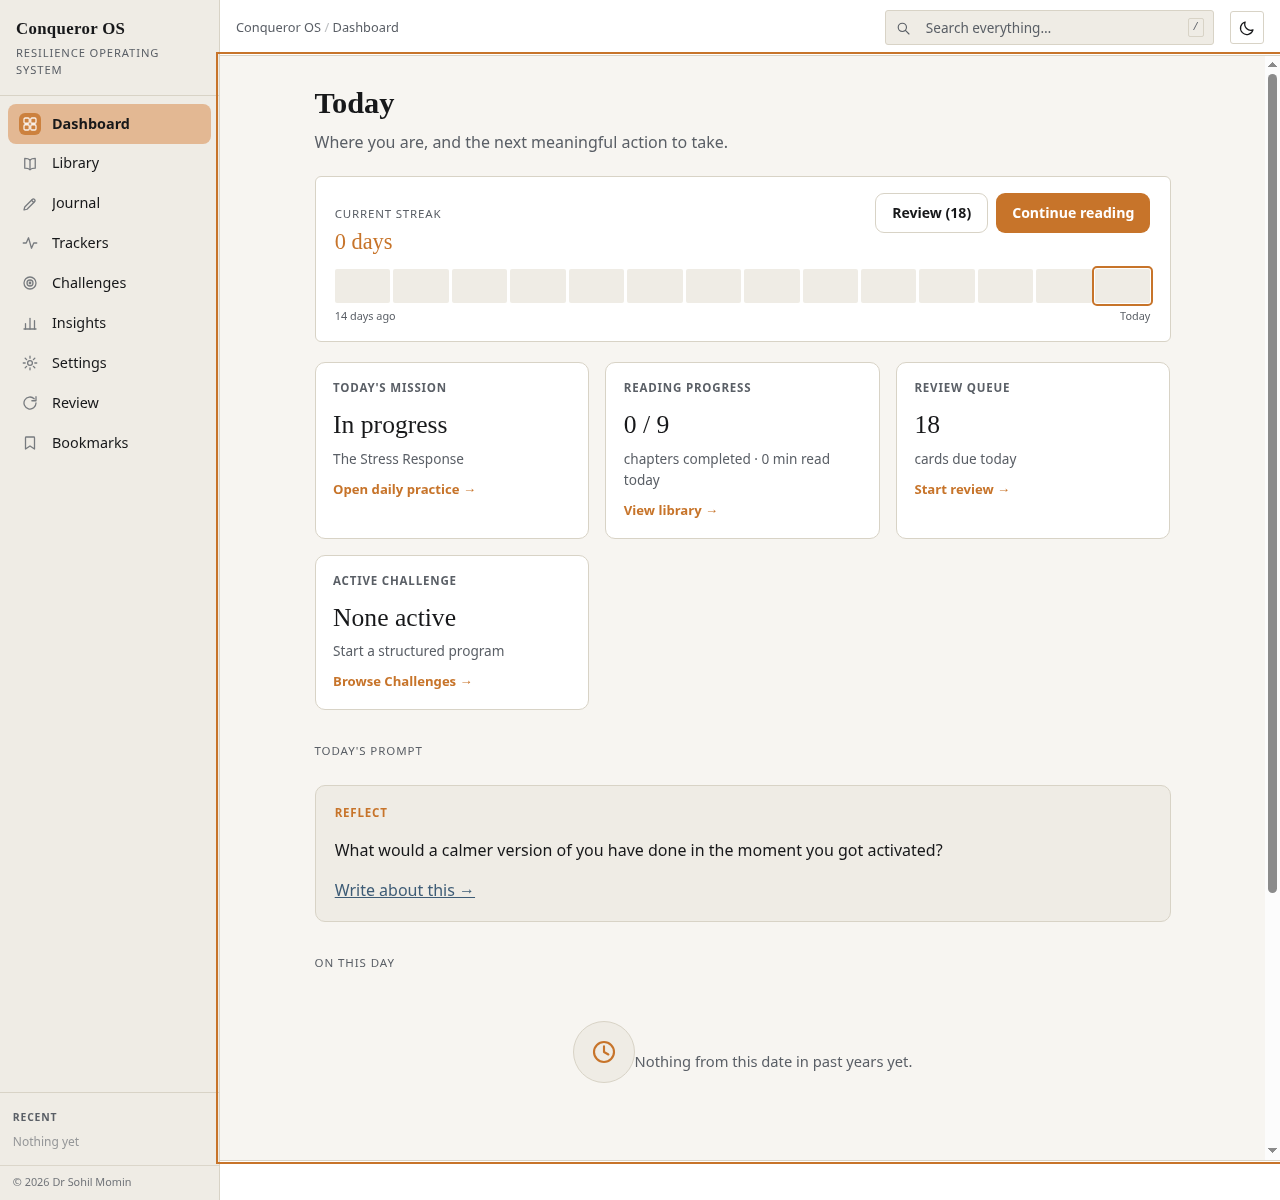This screenshot has height=1200, width=1280.
Task: Click the '© 2026 Dr Sohil Momin' footer
Action: [72, 1182]
